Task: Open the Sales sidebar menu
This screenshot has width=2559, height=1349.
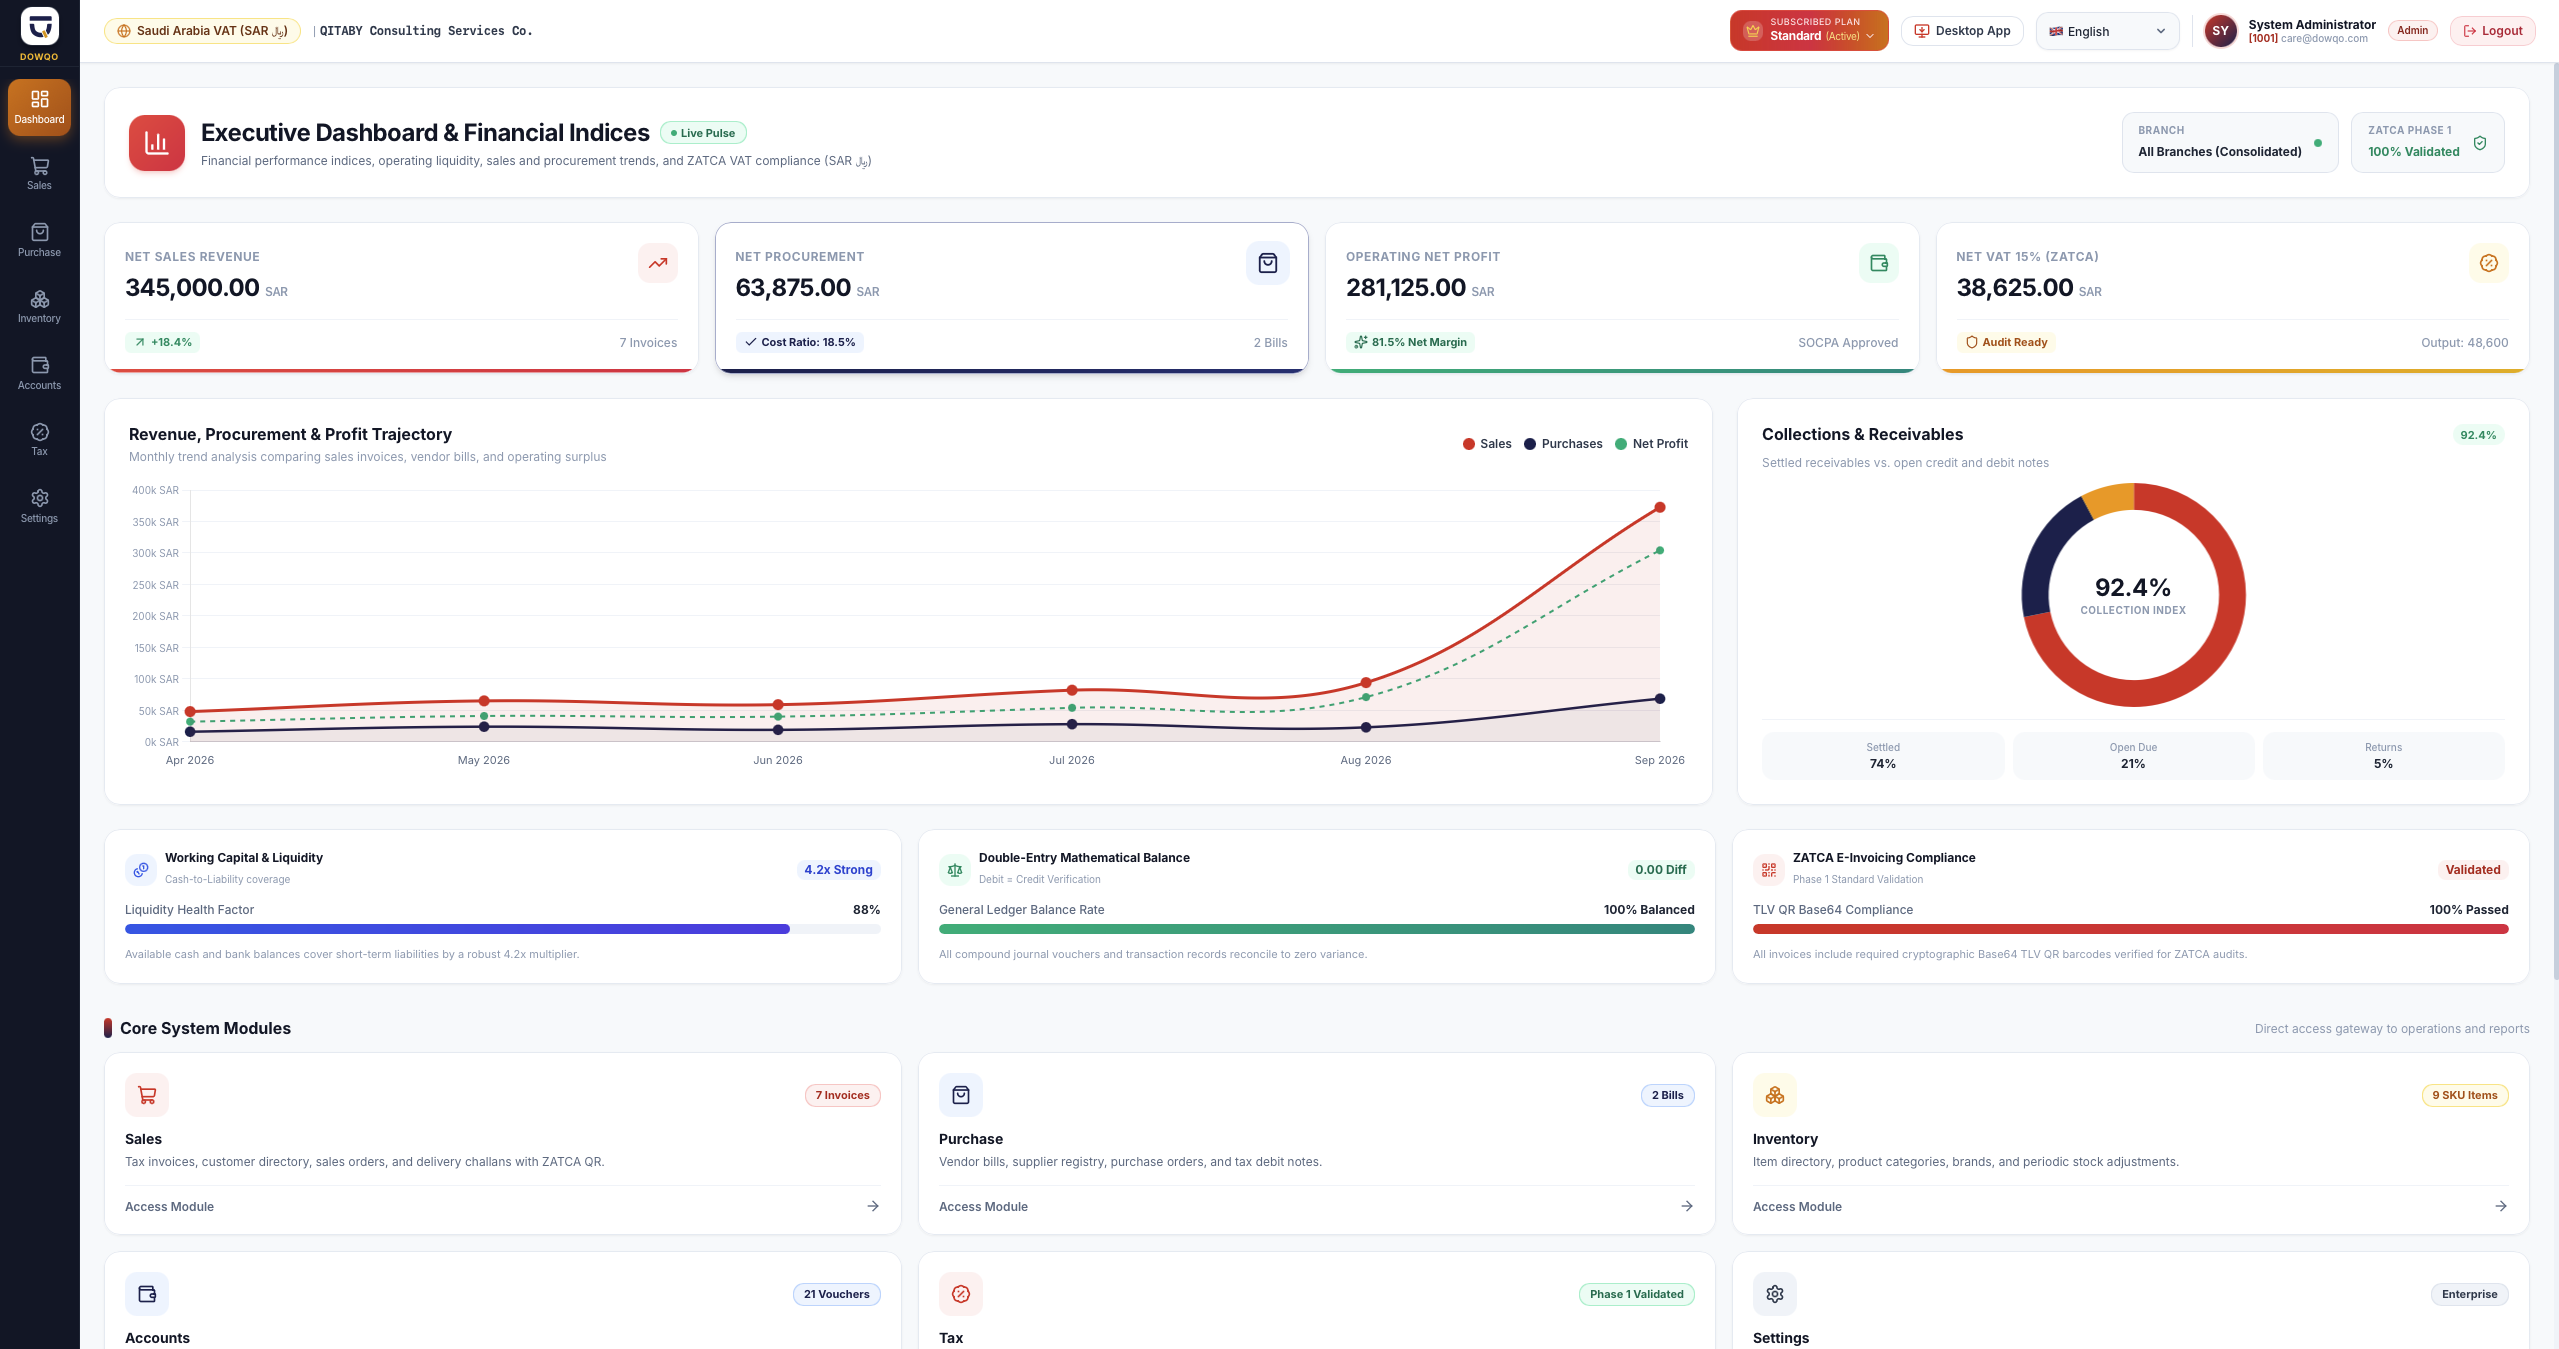Action: 39,174
